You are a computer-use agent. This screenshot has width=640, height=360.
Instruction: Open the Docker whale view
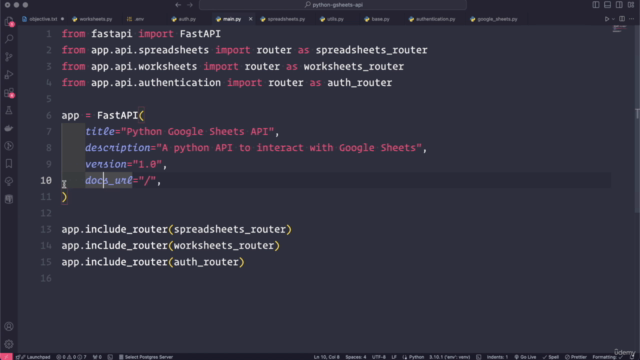tap(9, 128)
